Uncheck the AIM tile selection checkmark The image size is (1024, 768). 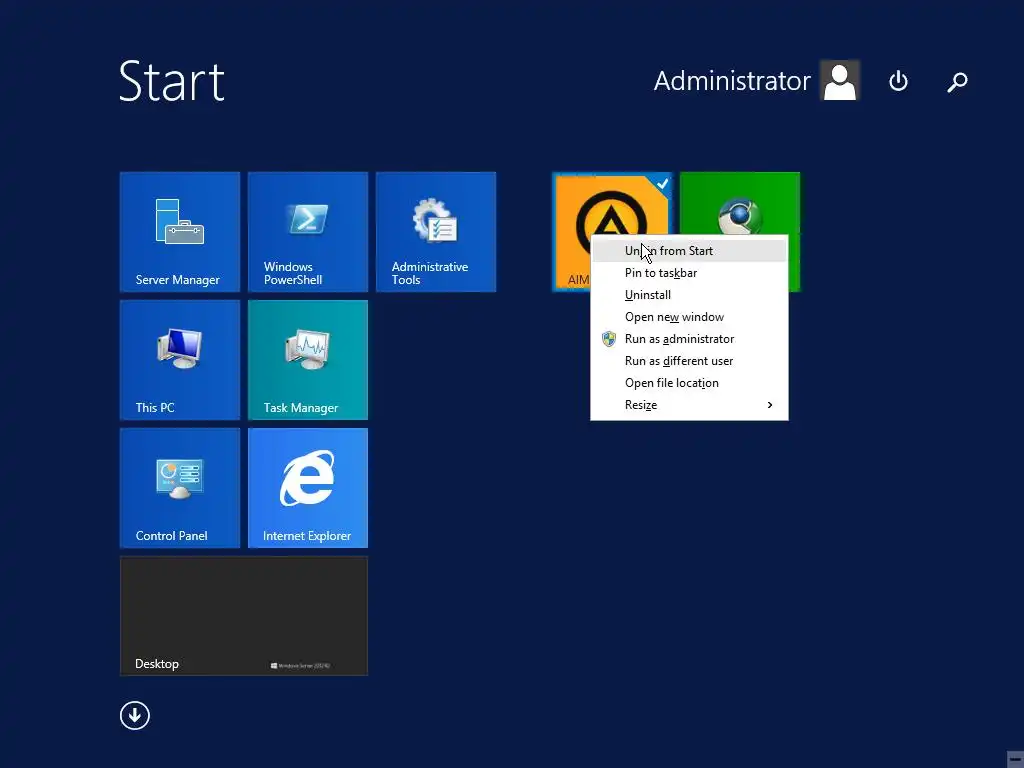(662, 184)
